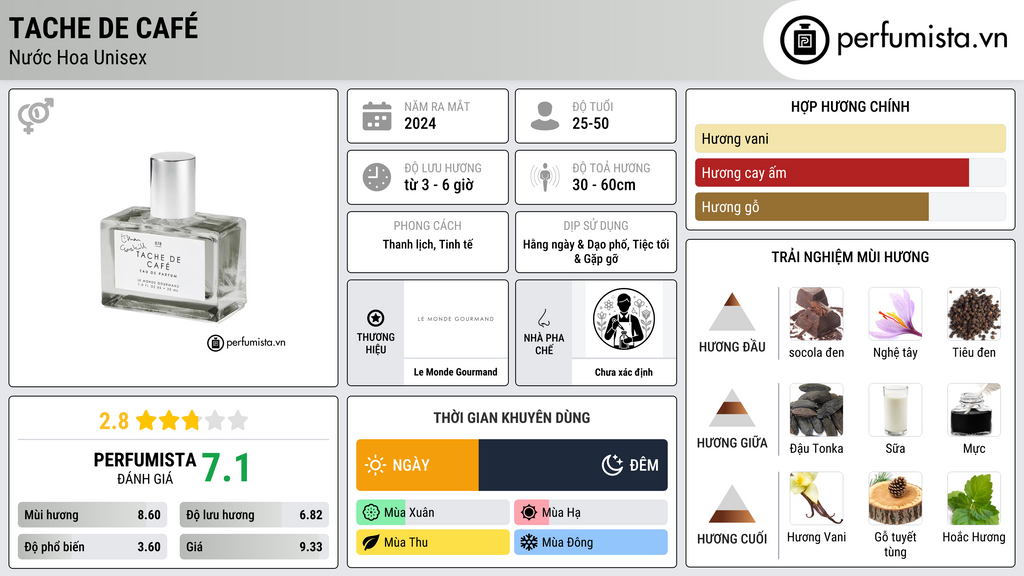This screenshot has height=576, width=1024.
Task: Click the Tache de Café bottle photo
Action: point(173,238)
